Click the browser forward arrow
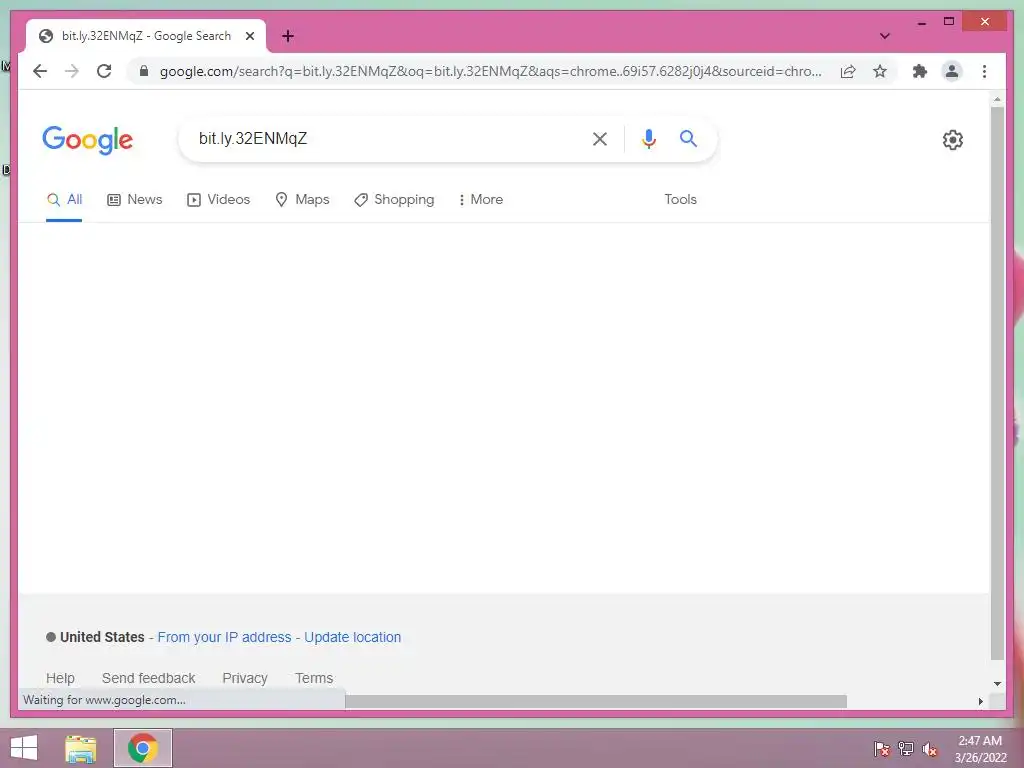 point(72,71)
